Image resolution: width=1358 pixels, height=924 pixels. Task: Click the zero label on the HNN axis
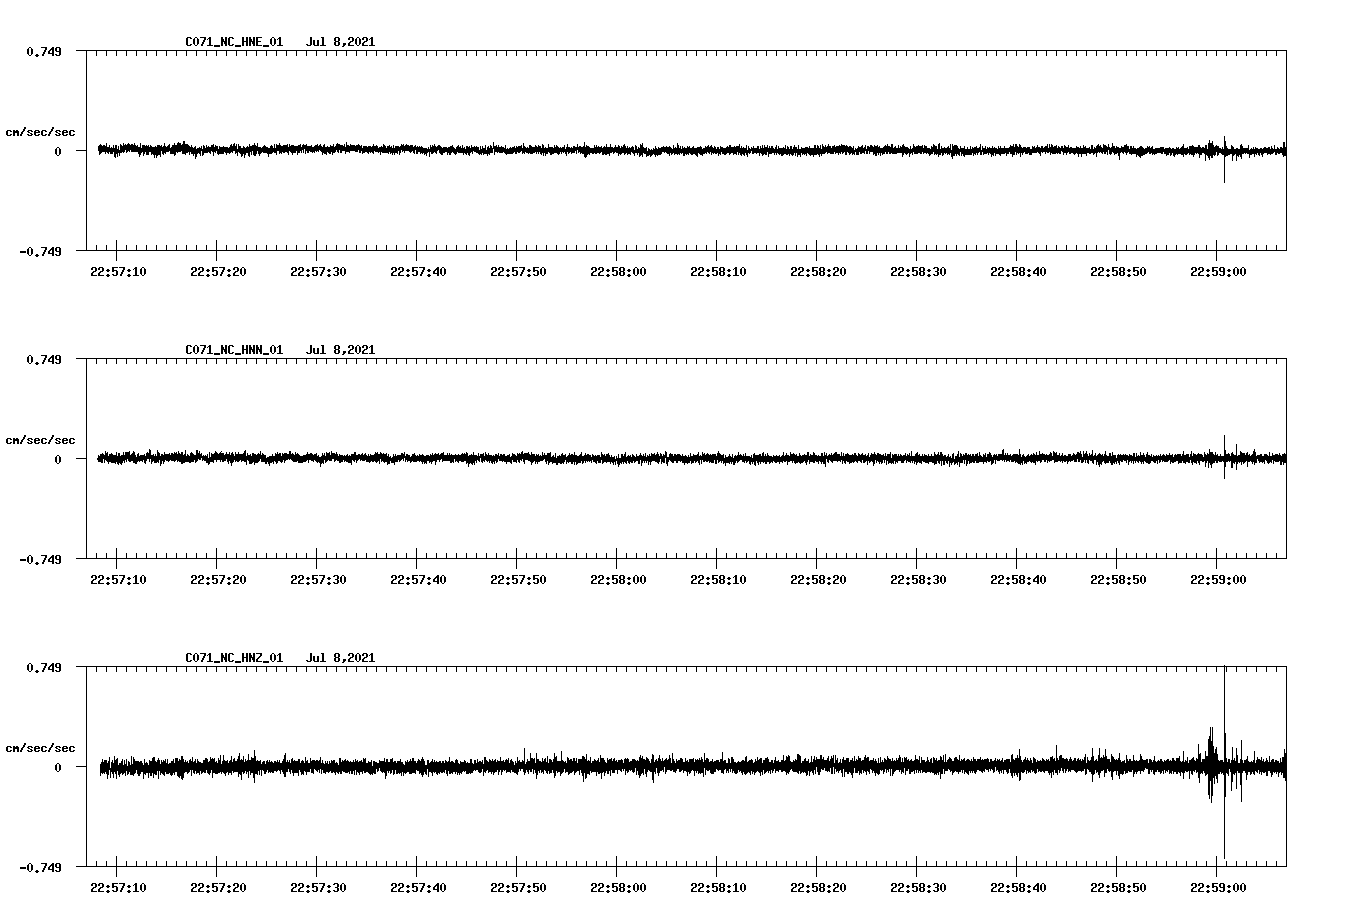[x=58, y=460]
